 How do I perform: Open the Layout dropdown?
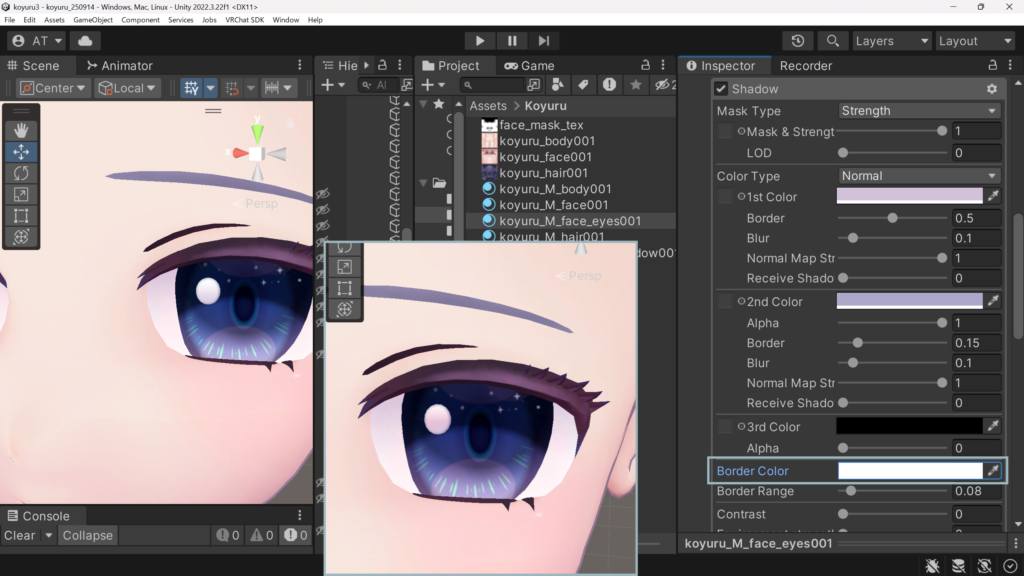point(974,40)
